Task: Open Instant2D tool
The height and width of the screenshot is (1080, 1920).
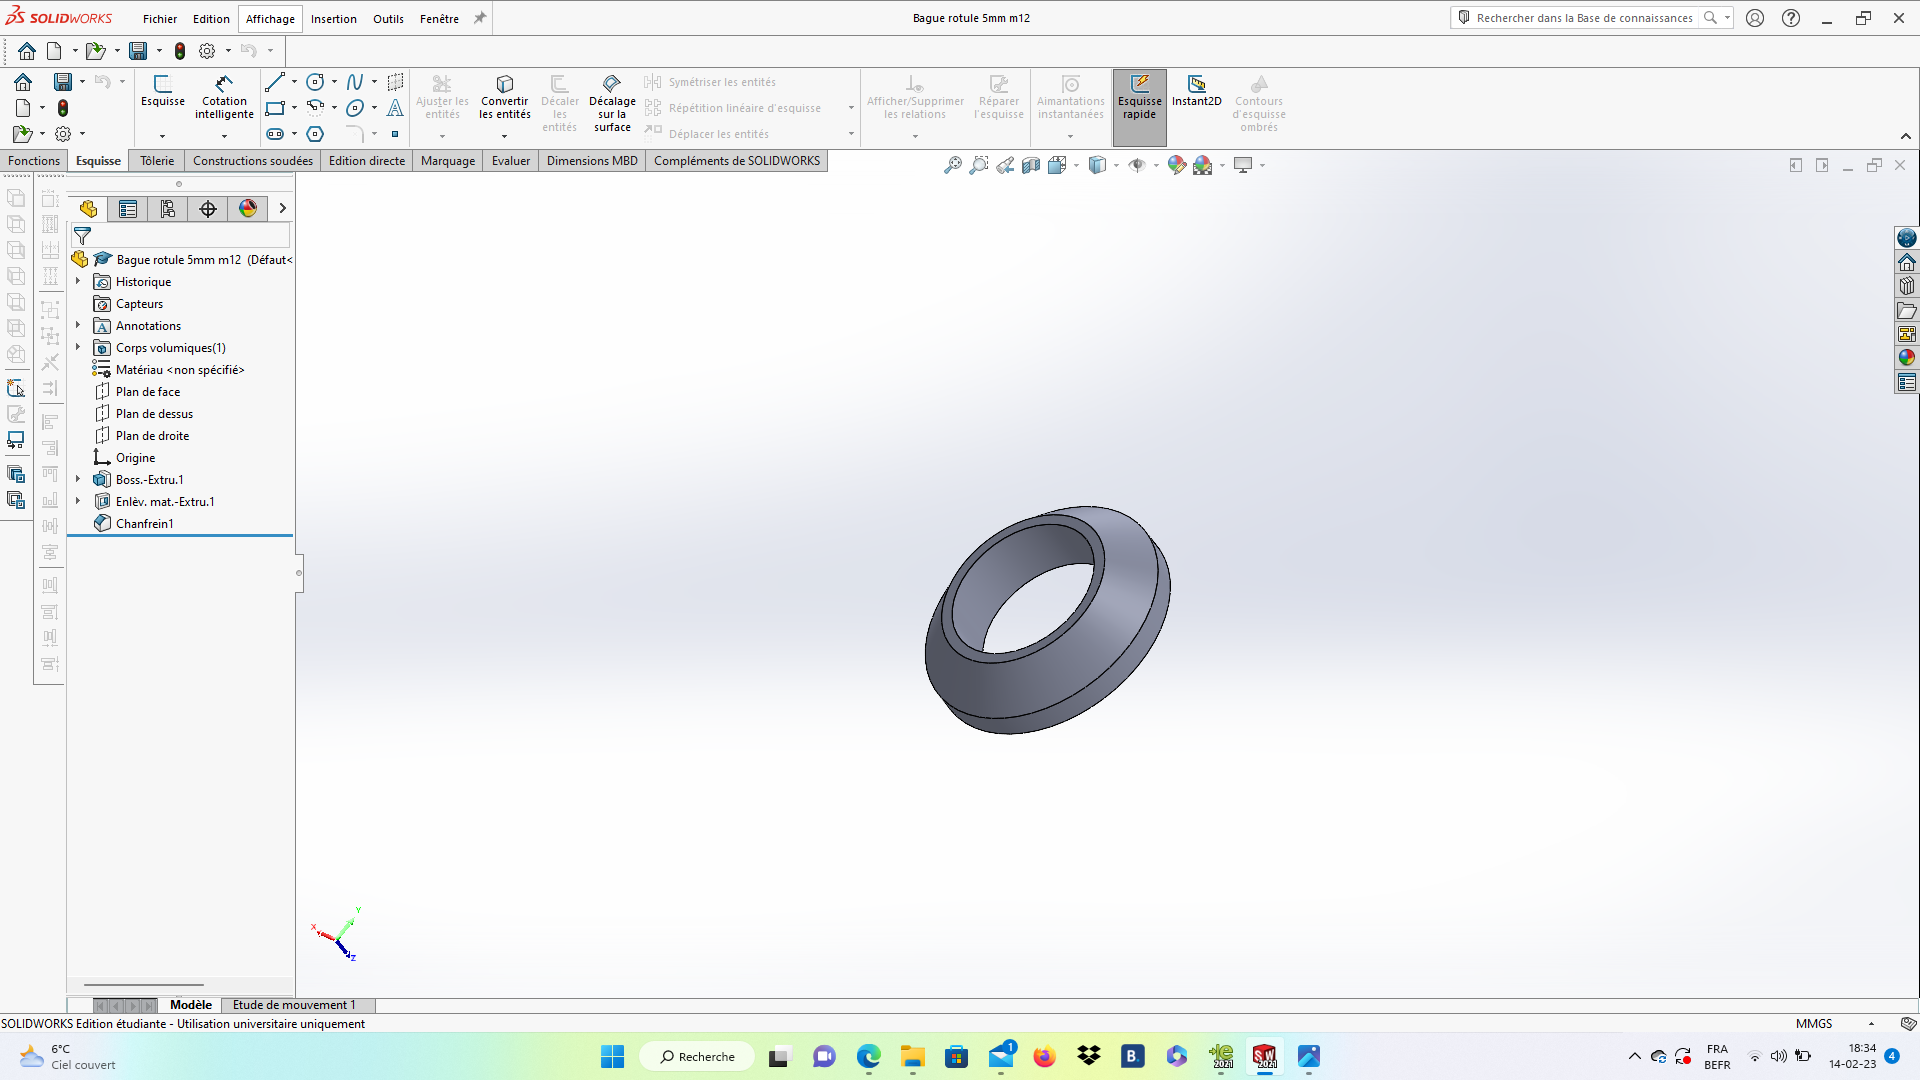Action: [x=1196, y=90]
